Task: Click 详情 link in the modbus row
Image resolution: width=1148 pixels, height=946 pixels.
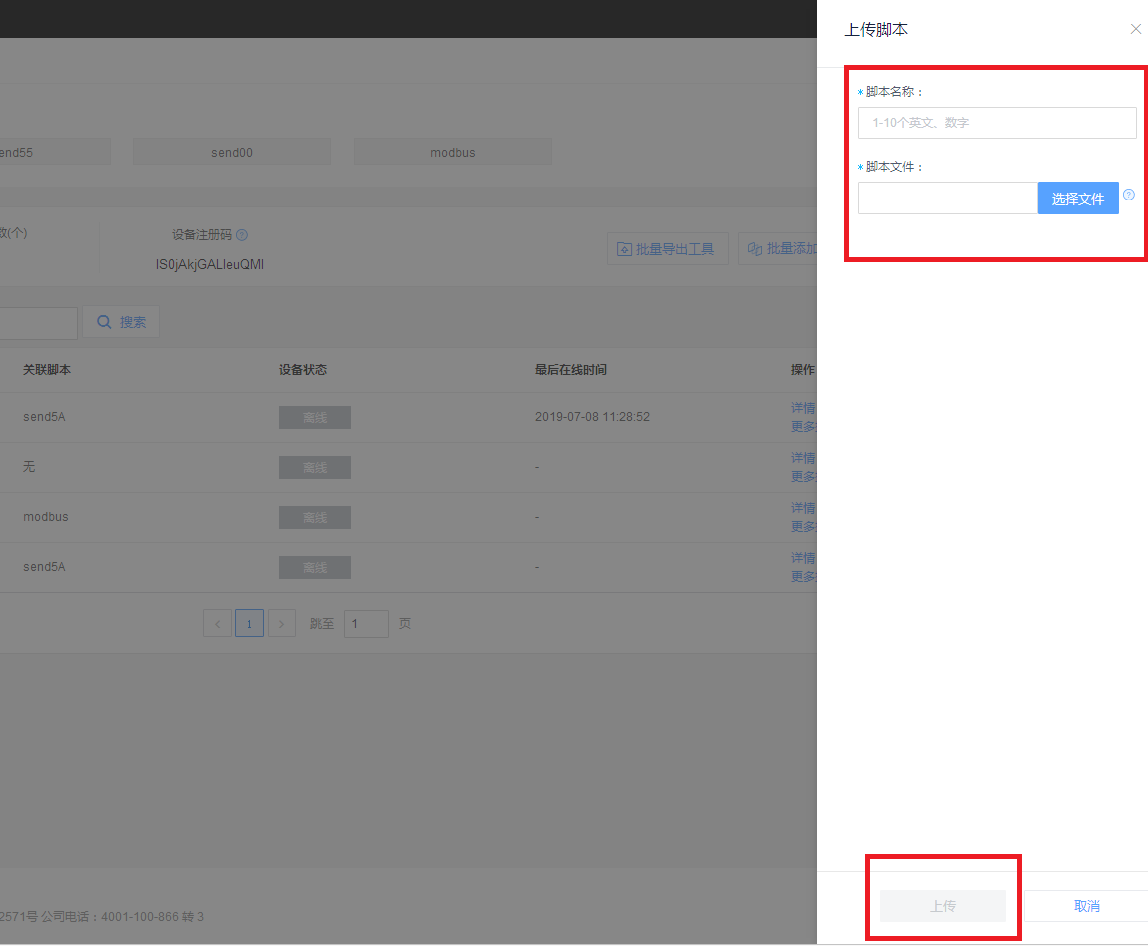Action: pyautogui.click(x=803, y=508)
